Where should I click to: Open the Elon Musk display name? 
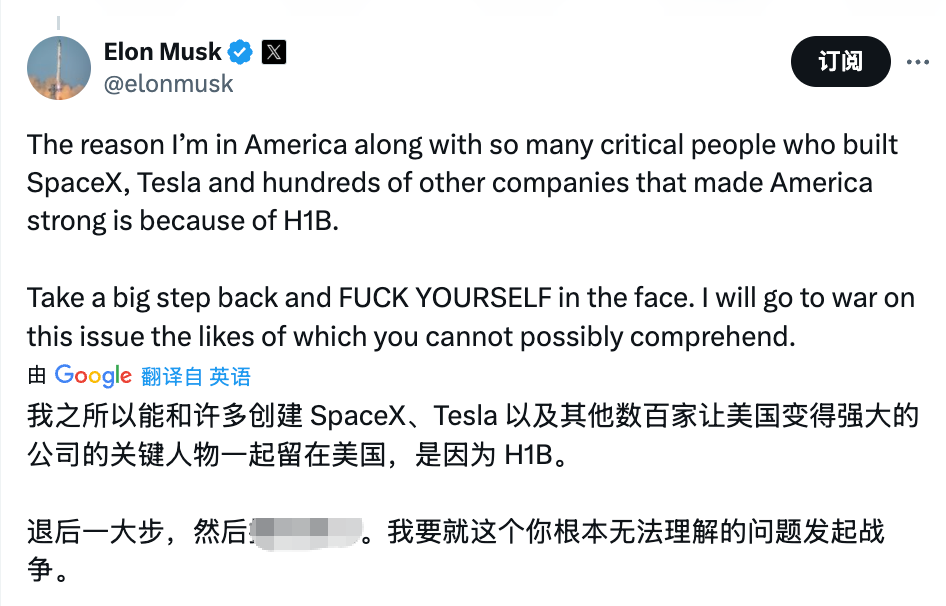point(163,51)
